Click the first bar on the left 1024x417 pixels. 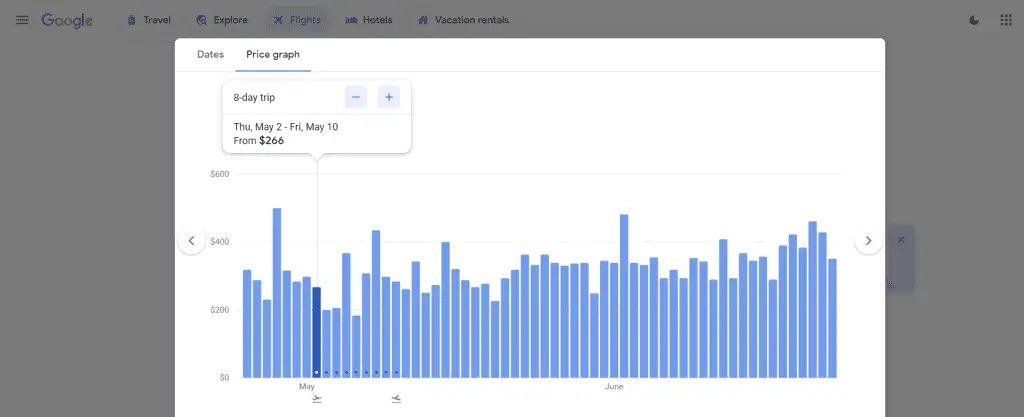(x=247, y=324)
